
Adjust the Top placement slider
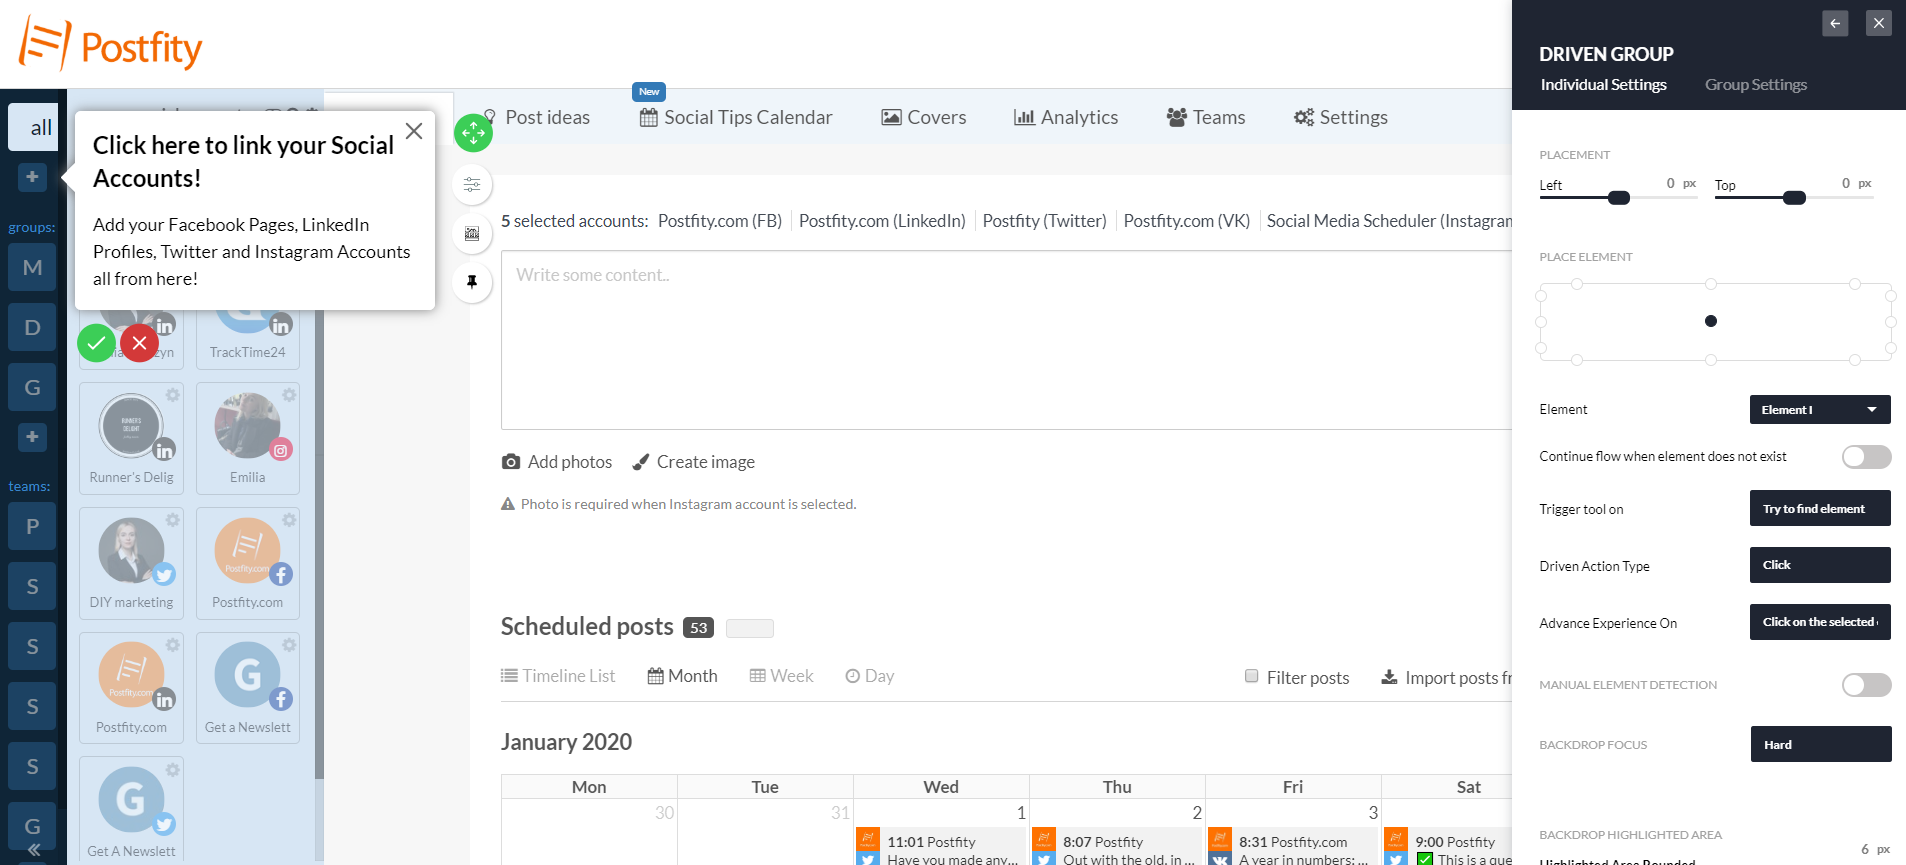pyautogui.click(x=1794, y=198)
